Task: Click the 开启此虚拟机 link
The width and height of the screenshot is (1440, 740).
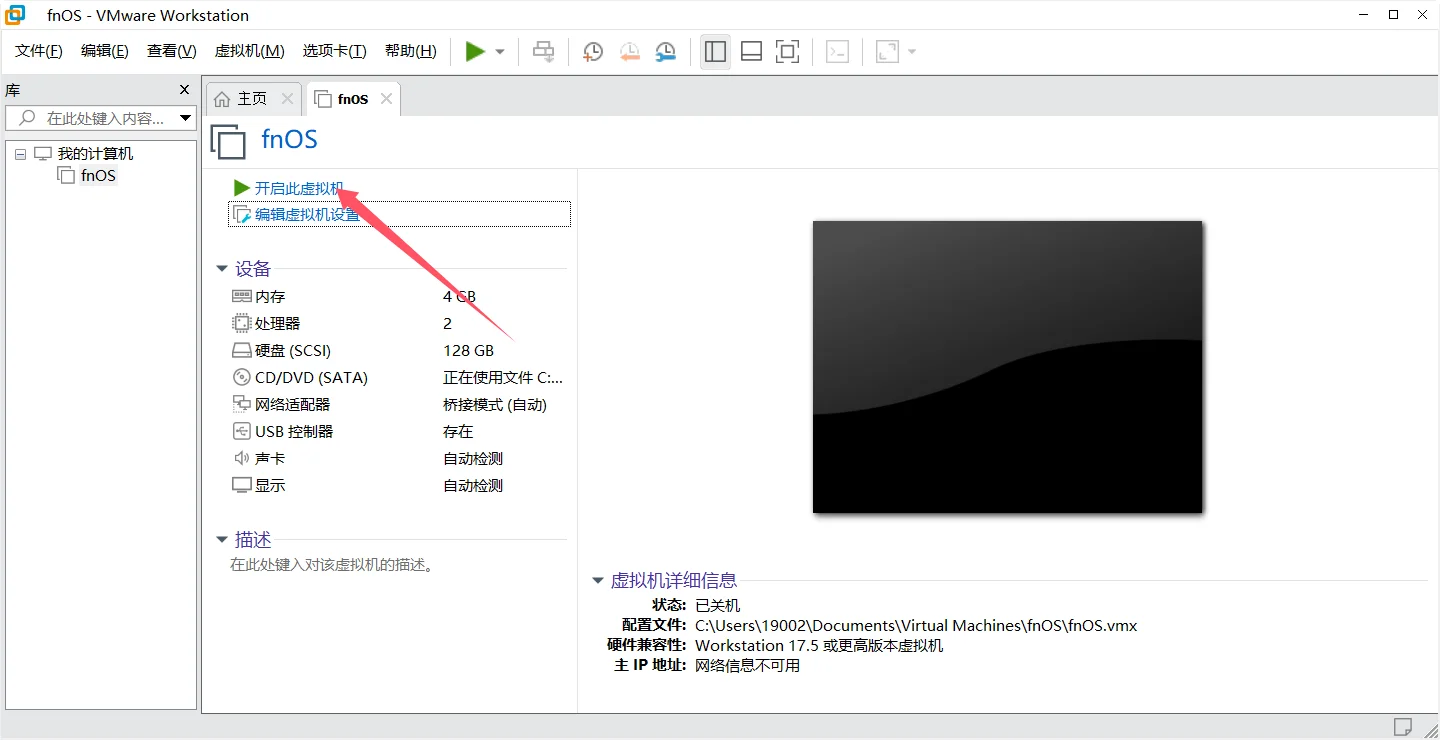Action: coord(299,188)
